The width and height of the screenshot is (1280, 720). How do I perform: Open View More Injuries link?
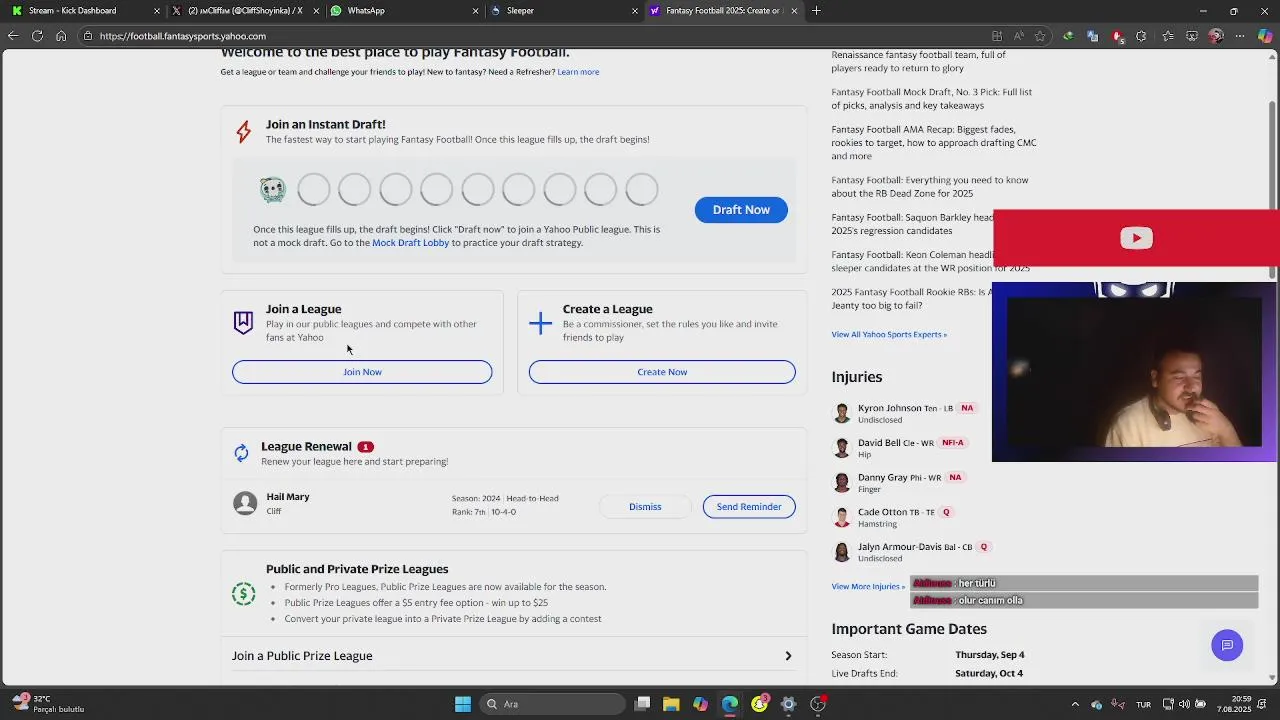point(868,587)
